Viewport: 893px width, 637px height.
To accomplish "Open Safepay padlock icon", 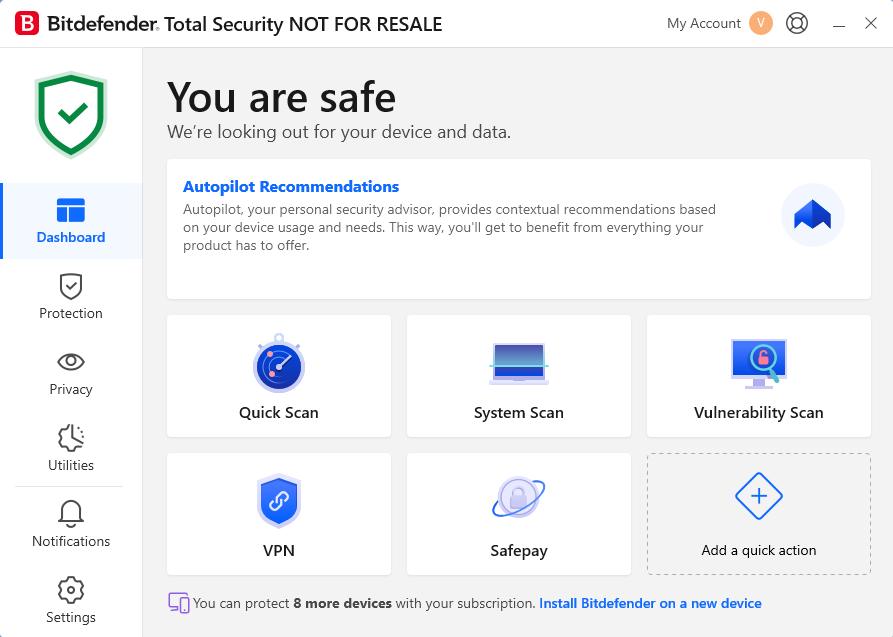I will coord(518,497).
